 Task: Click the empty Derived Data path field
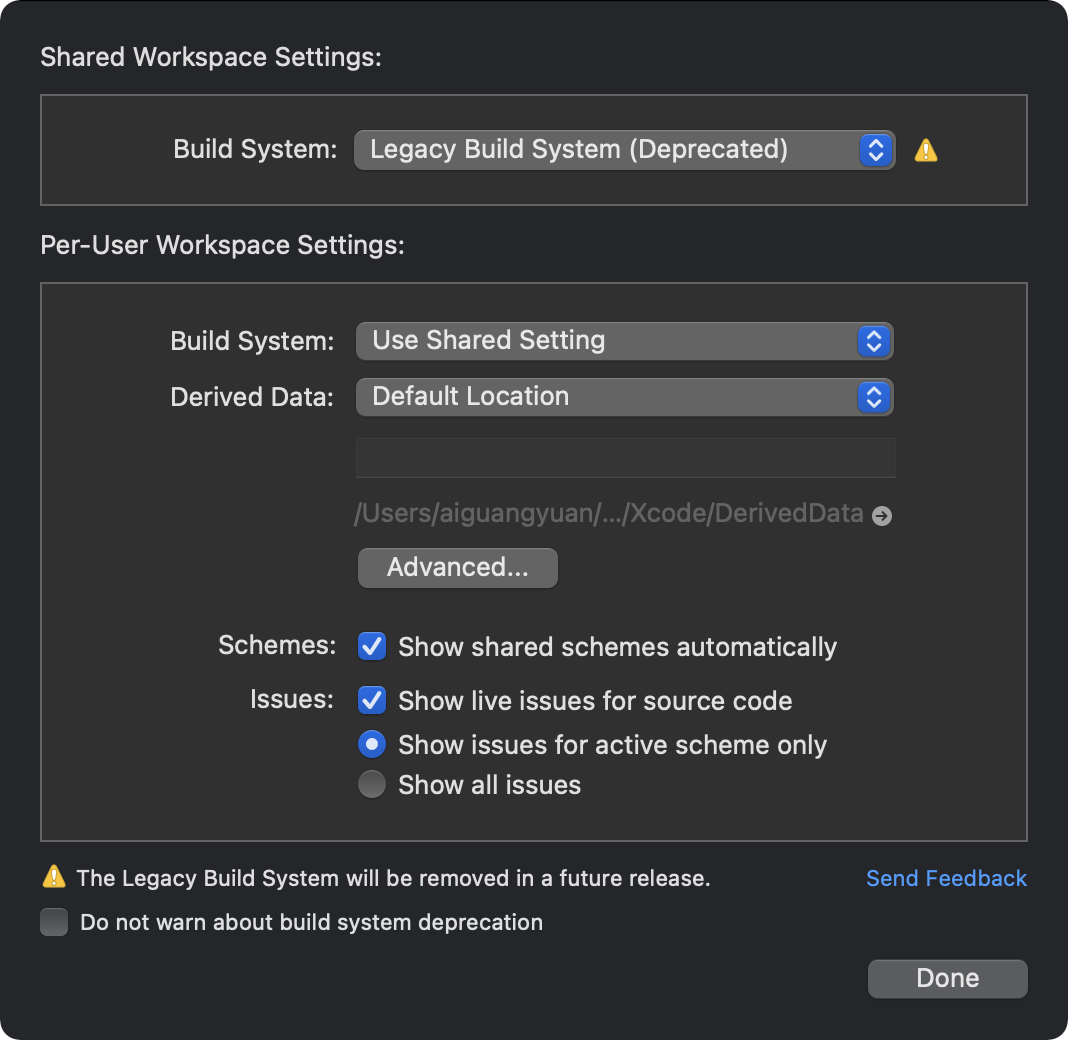pos(625,458)
